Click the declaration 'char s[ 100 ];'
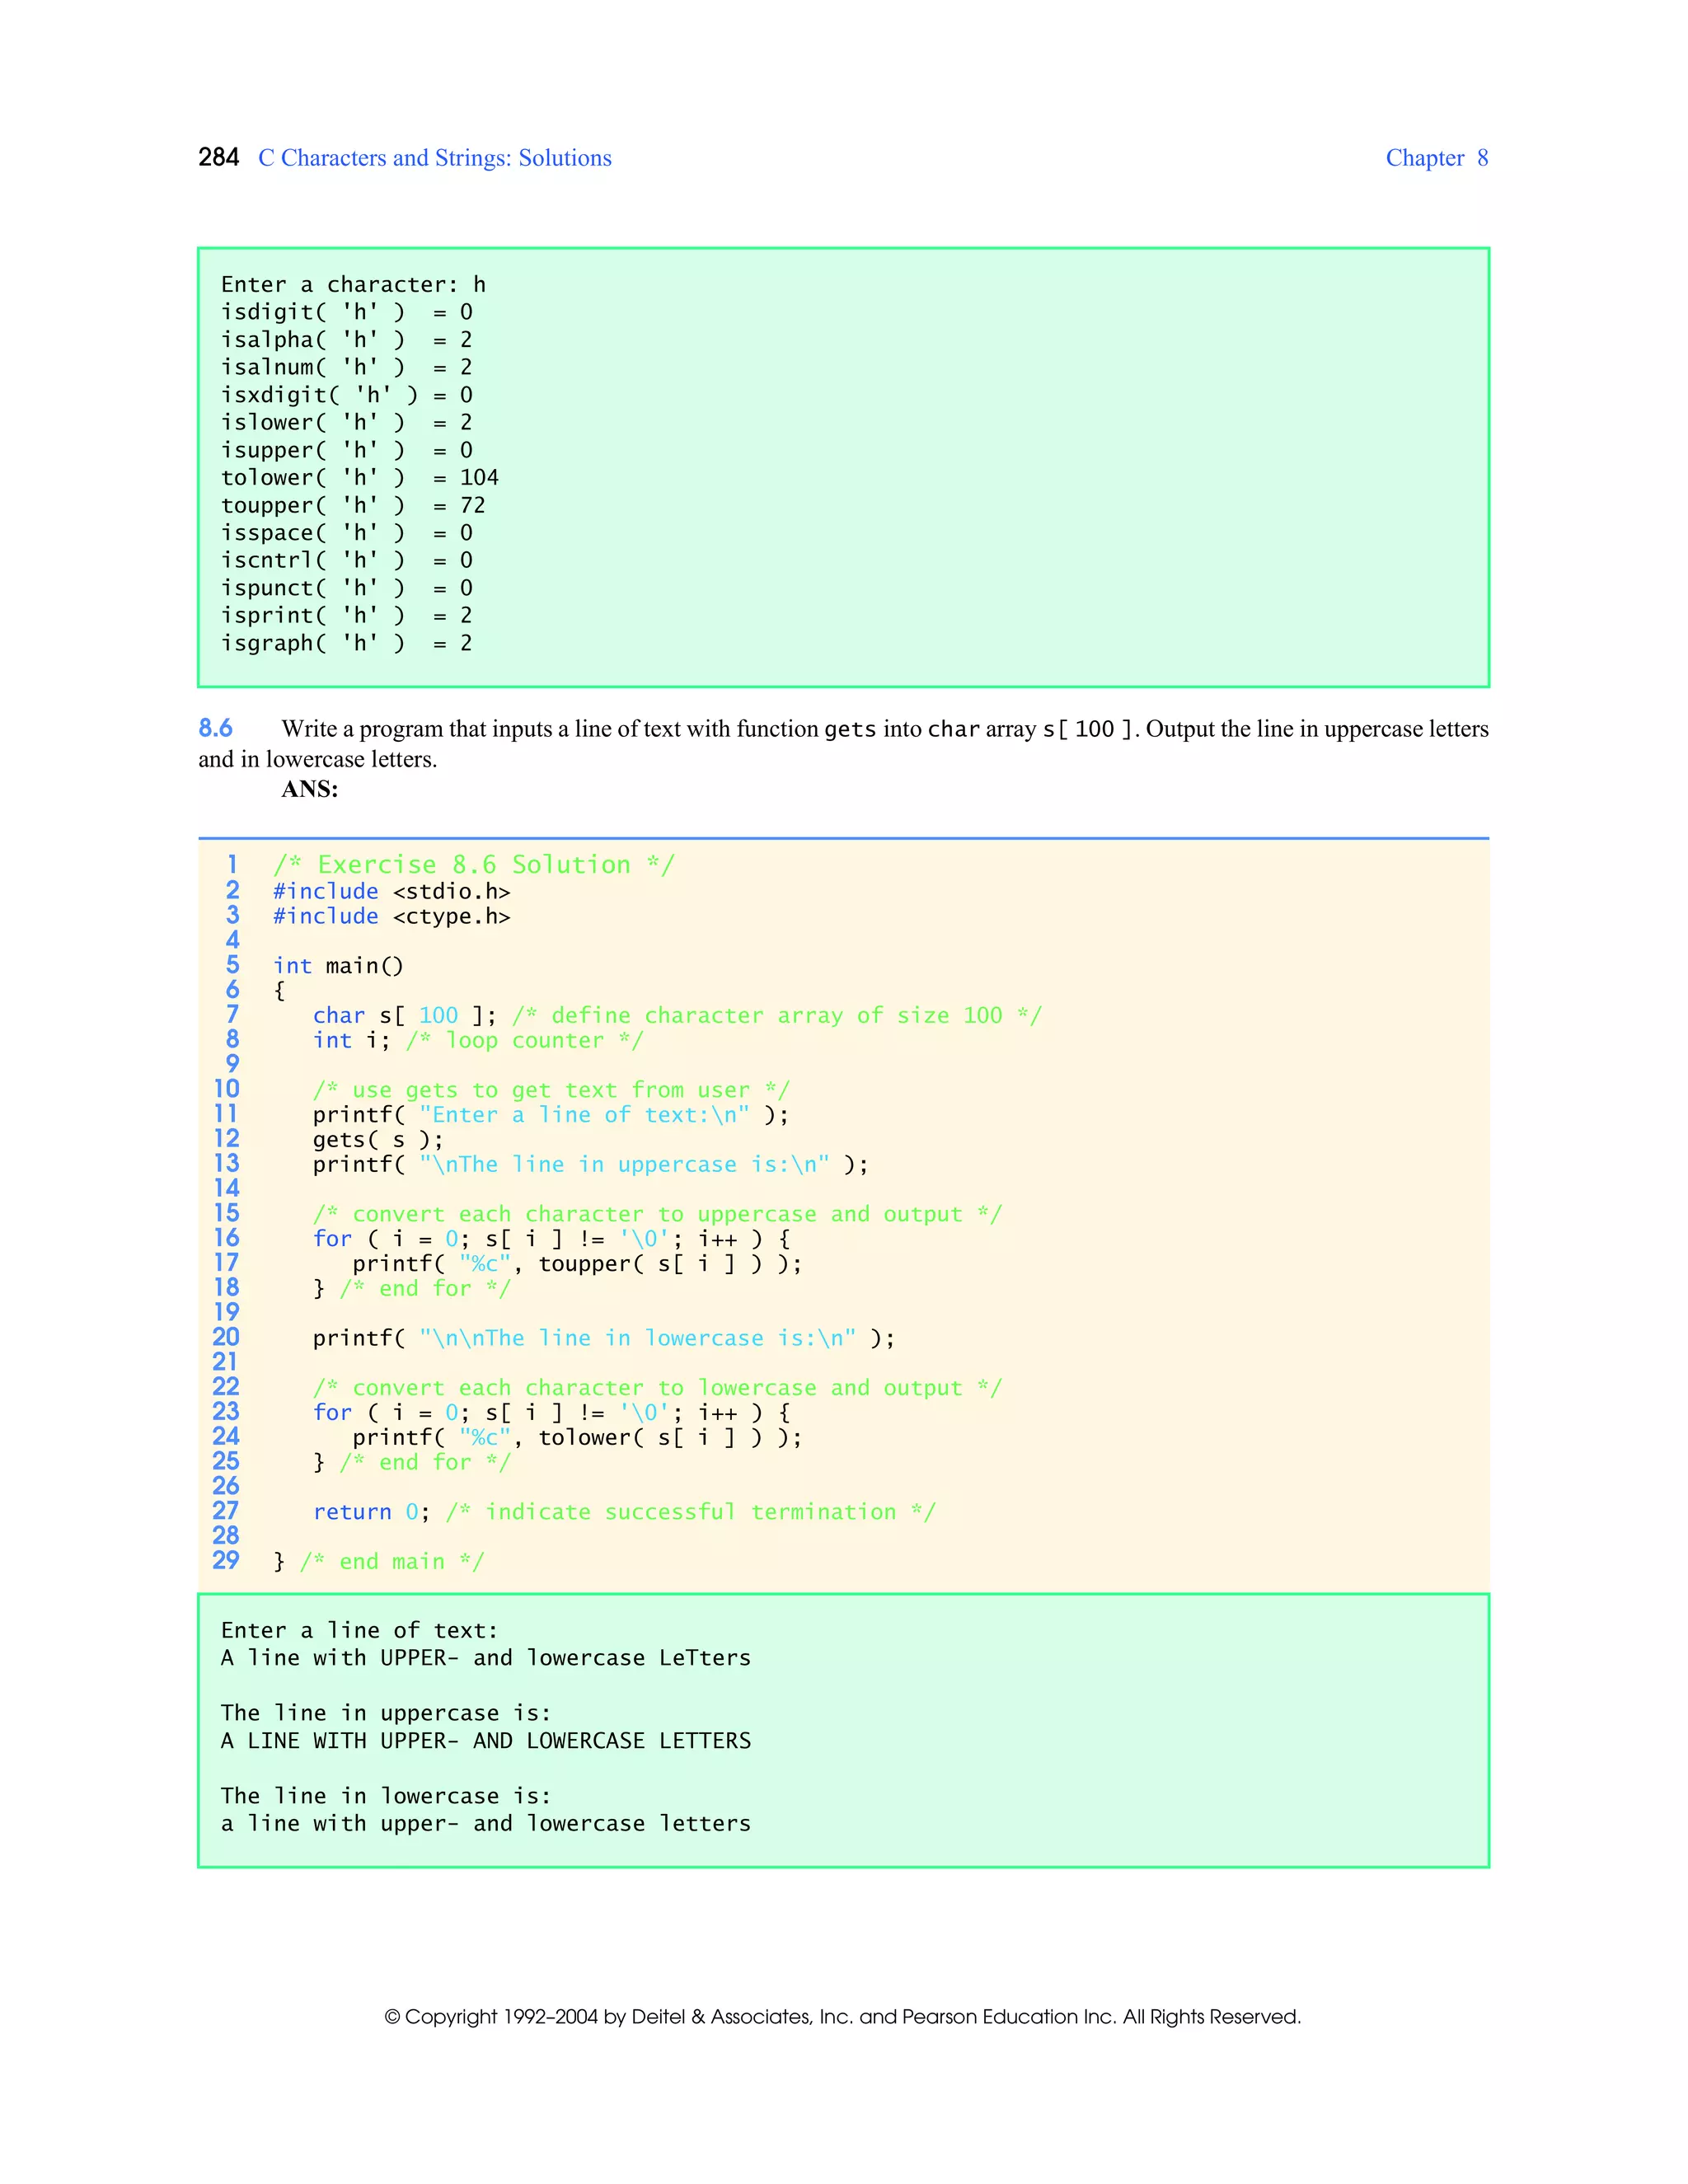Screen dimensions: 1688x2184 (405, 1016)
